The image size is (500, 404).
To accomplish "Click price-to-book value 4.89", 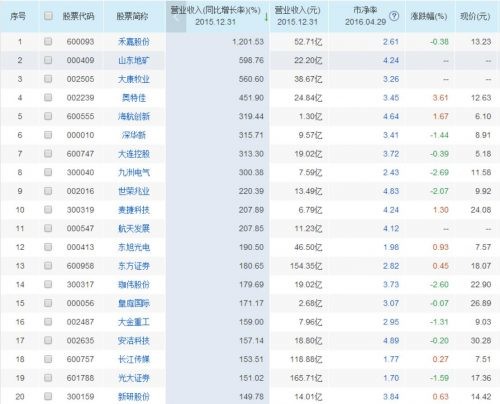I will 391,340.
